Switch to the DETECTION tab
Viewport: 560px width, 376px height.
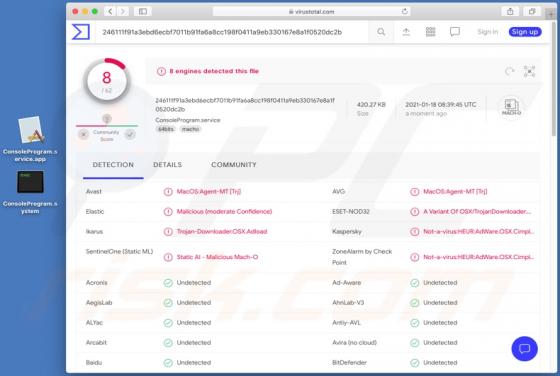tap(113, 165)
